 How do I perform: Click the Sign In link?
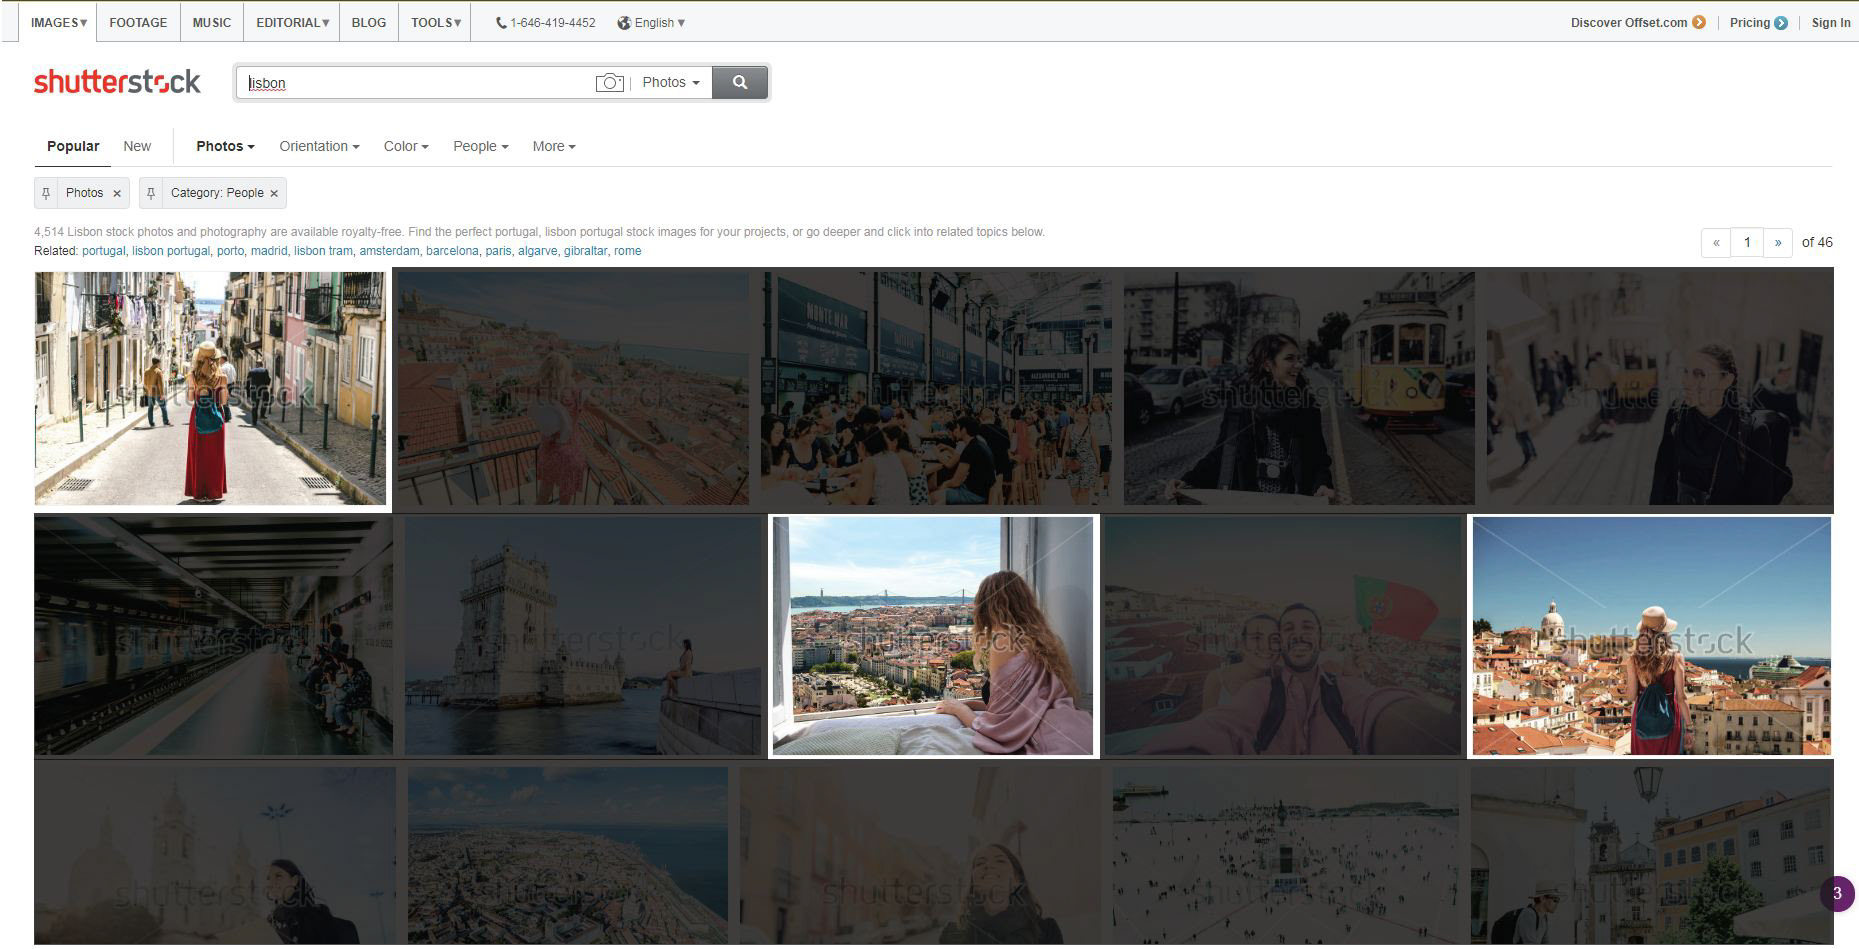(1831, 23)
